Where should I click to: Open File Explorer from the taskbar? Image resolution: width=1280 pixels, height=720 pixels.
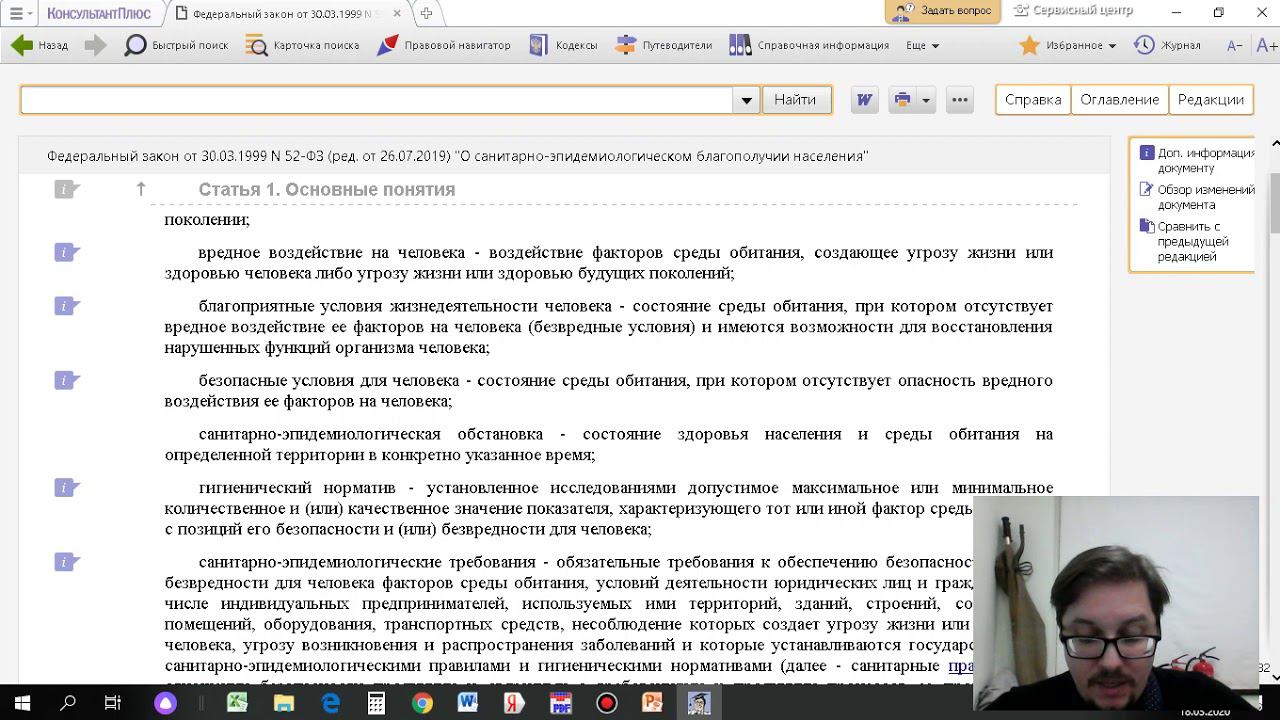[284, 703]
